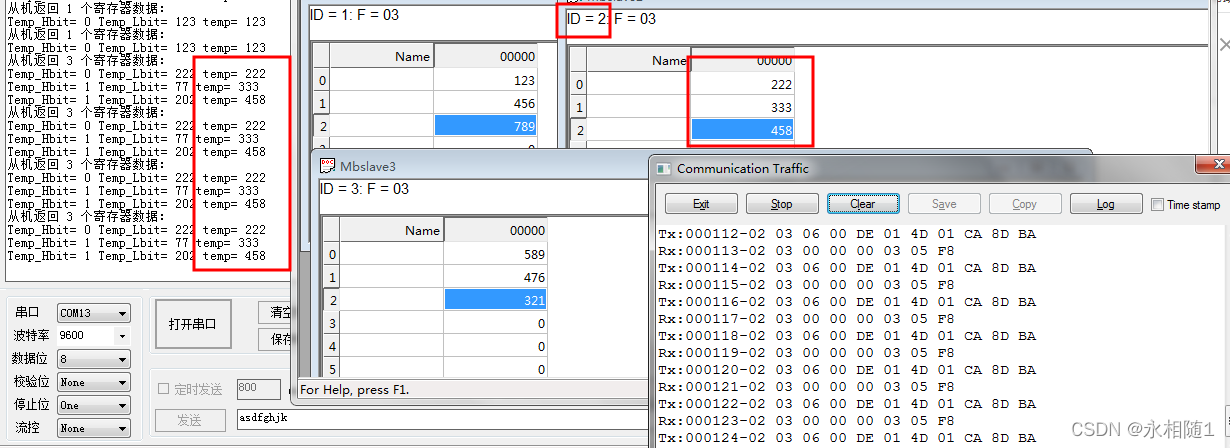Select cell value 123 in ID 1 slave
This screenshot has width=1230, height=448.
tap(485, 80)
